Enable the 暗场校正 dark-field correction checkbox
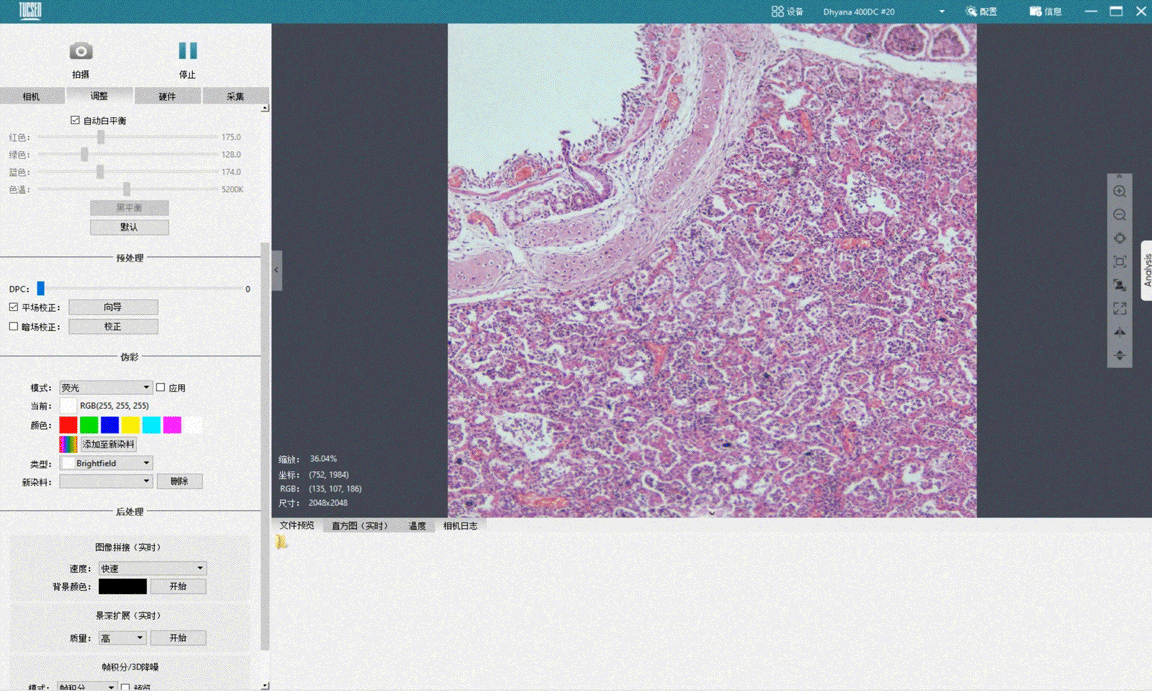 14,327
